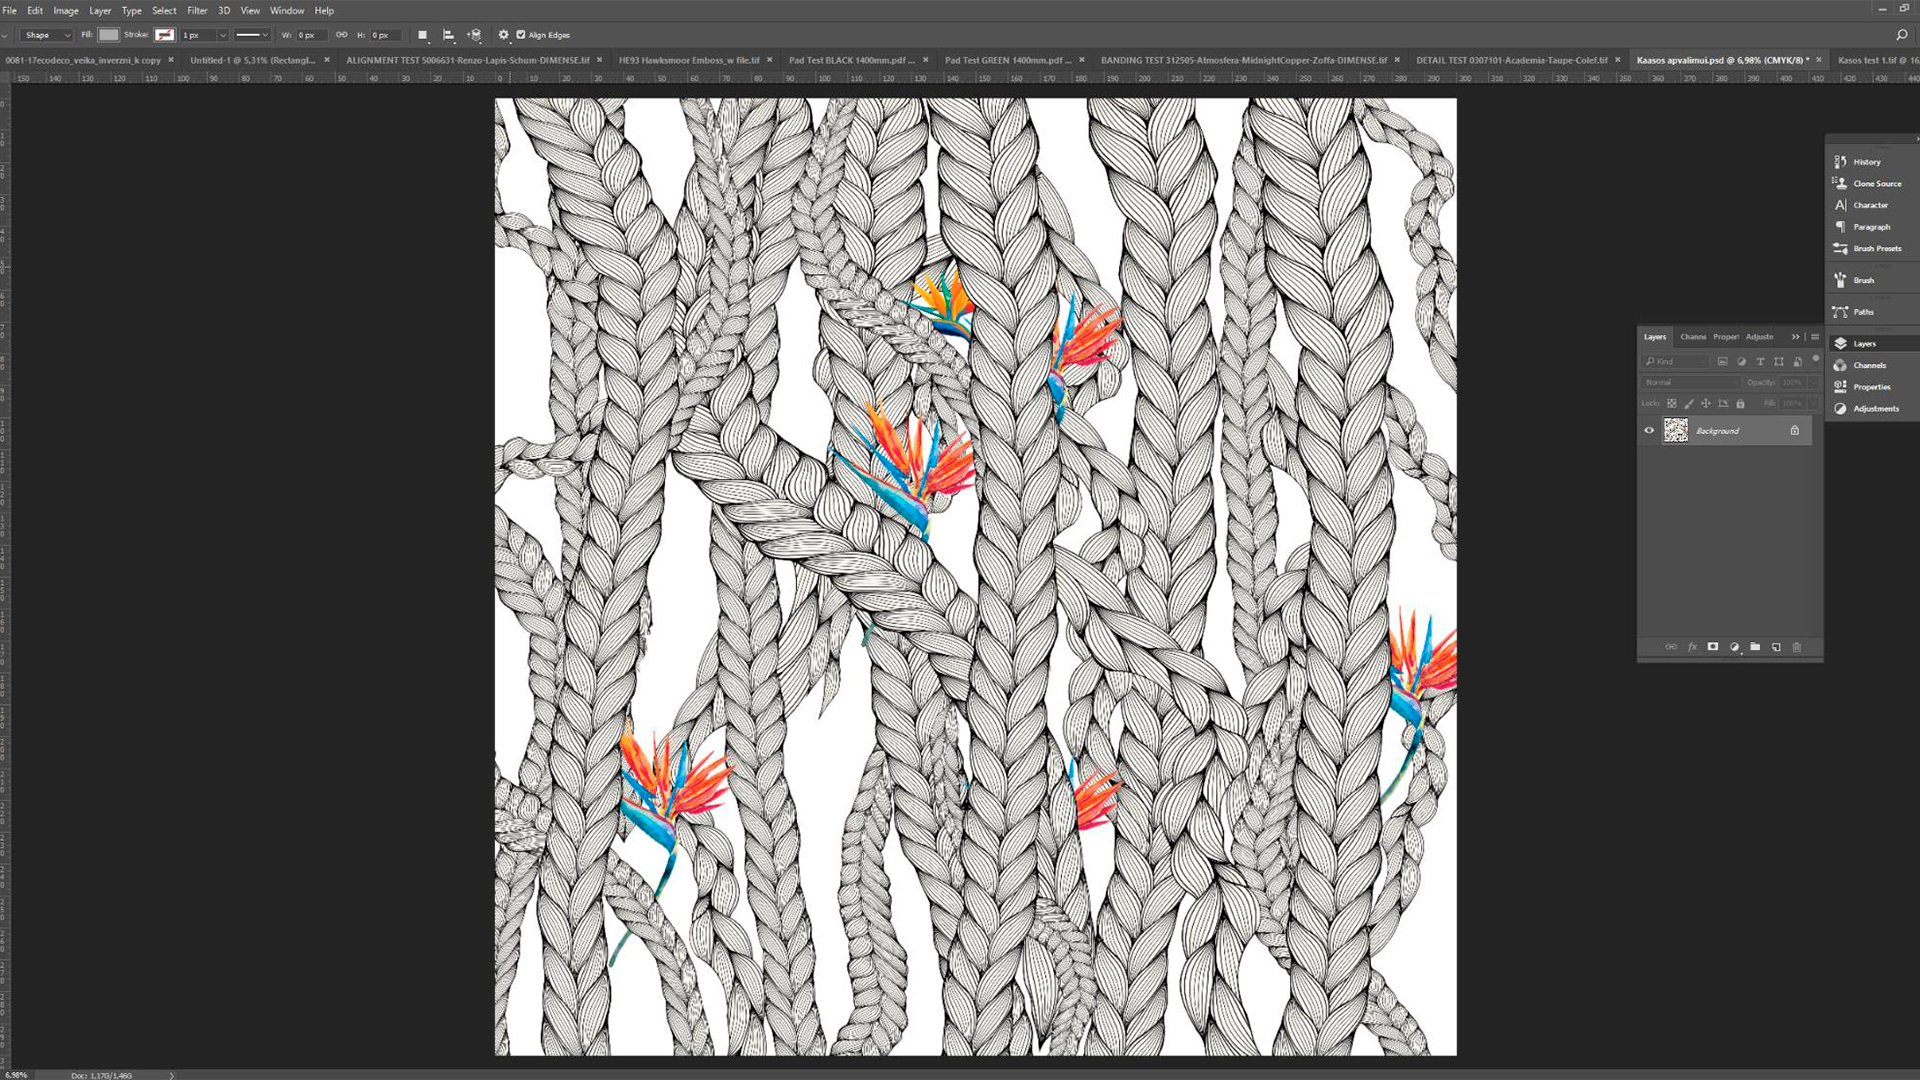This screenshot has width=1920, height=1080.
Task: Click the Background layer thumbnail
Action: pos(1676,431)
